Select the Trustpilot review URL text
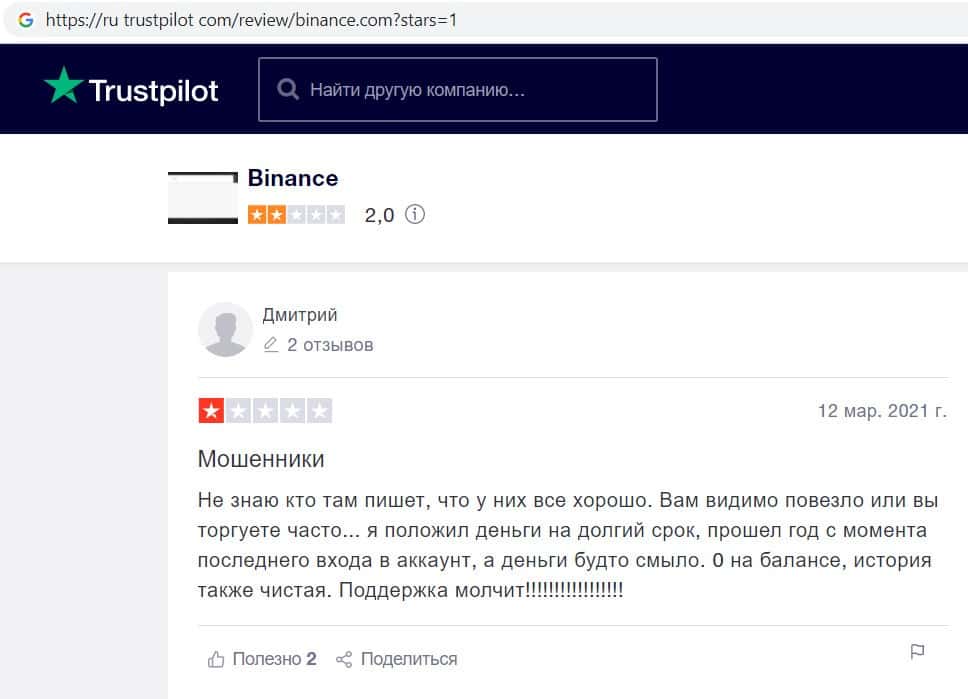Viewport: 968px width, 699px height. click(251, 19)
